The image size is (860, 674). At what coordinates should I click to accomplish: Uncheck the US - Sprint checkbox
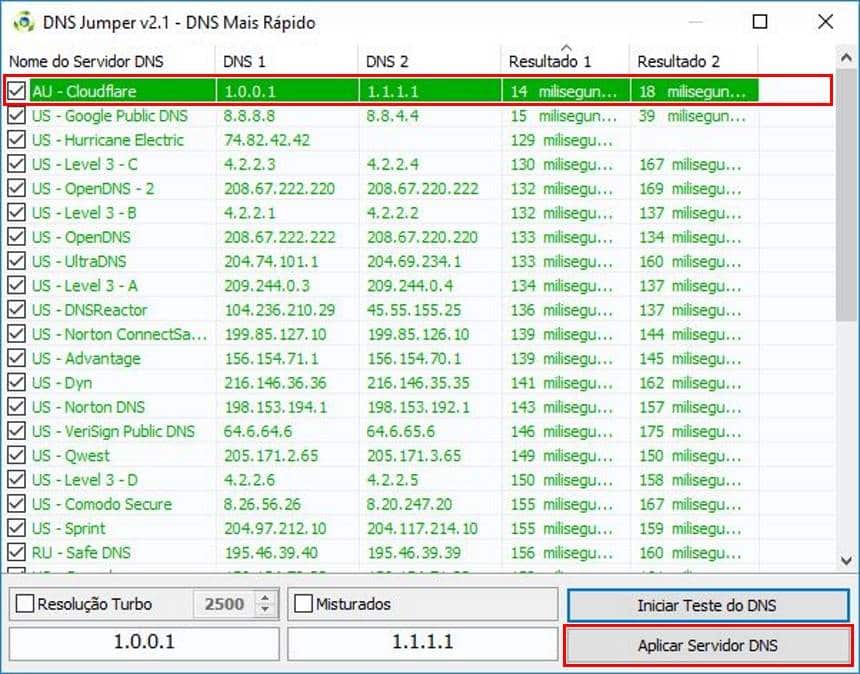16,528
